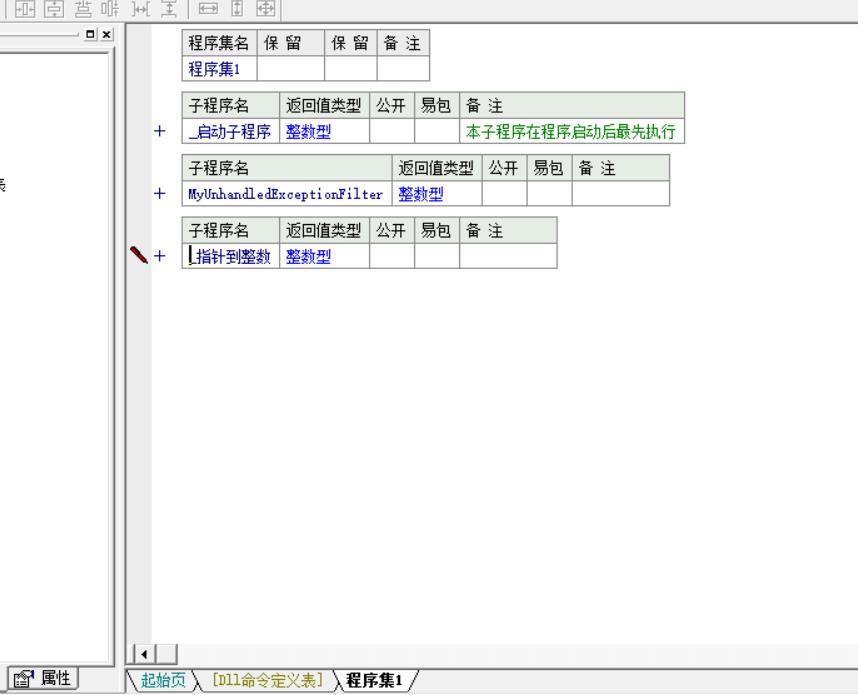Expand the _指针到整数 subroutine
Image resolution: width=858 pixels, height=695 pixels.
tap(160, 256)
